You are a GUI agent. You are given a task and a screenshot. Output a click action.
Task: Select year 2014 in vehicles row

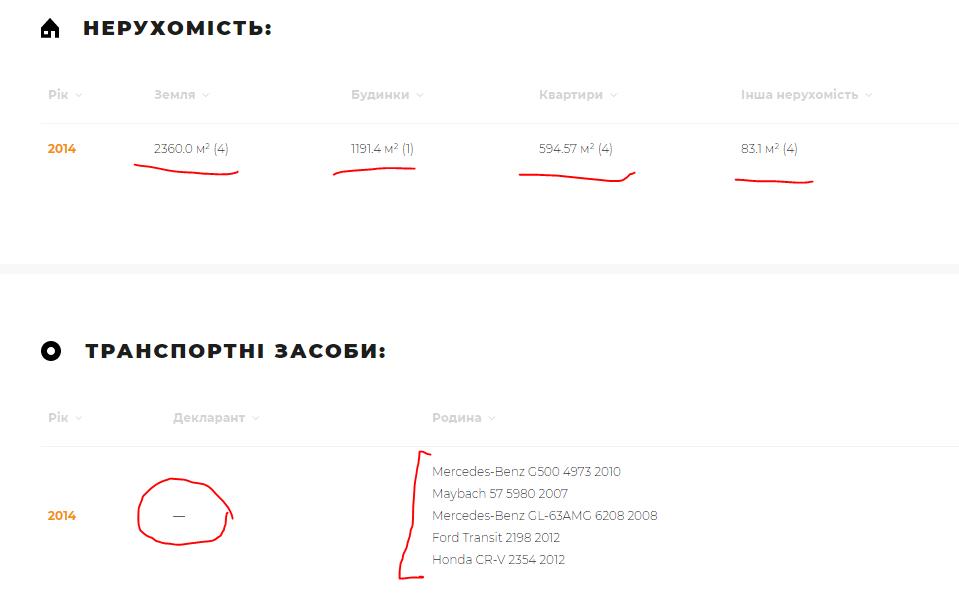pos(62,516)
